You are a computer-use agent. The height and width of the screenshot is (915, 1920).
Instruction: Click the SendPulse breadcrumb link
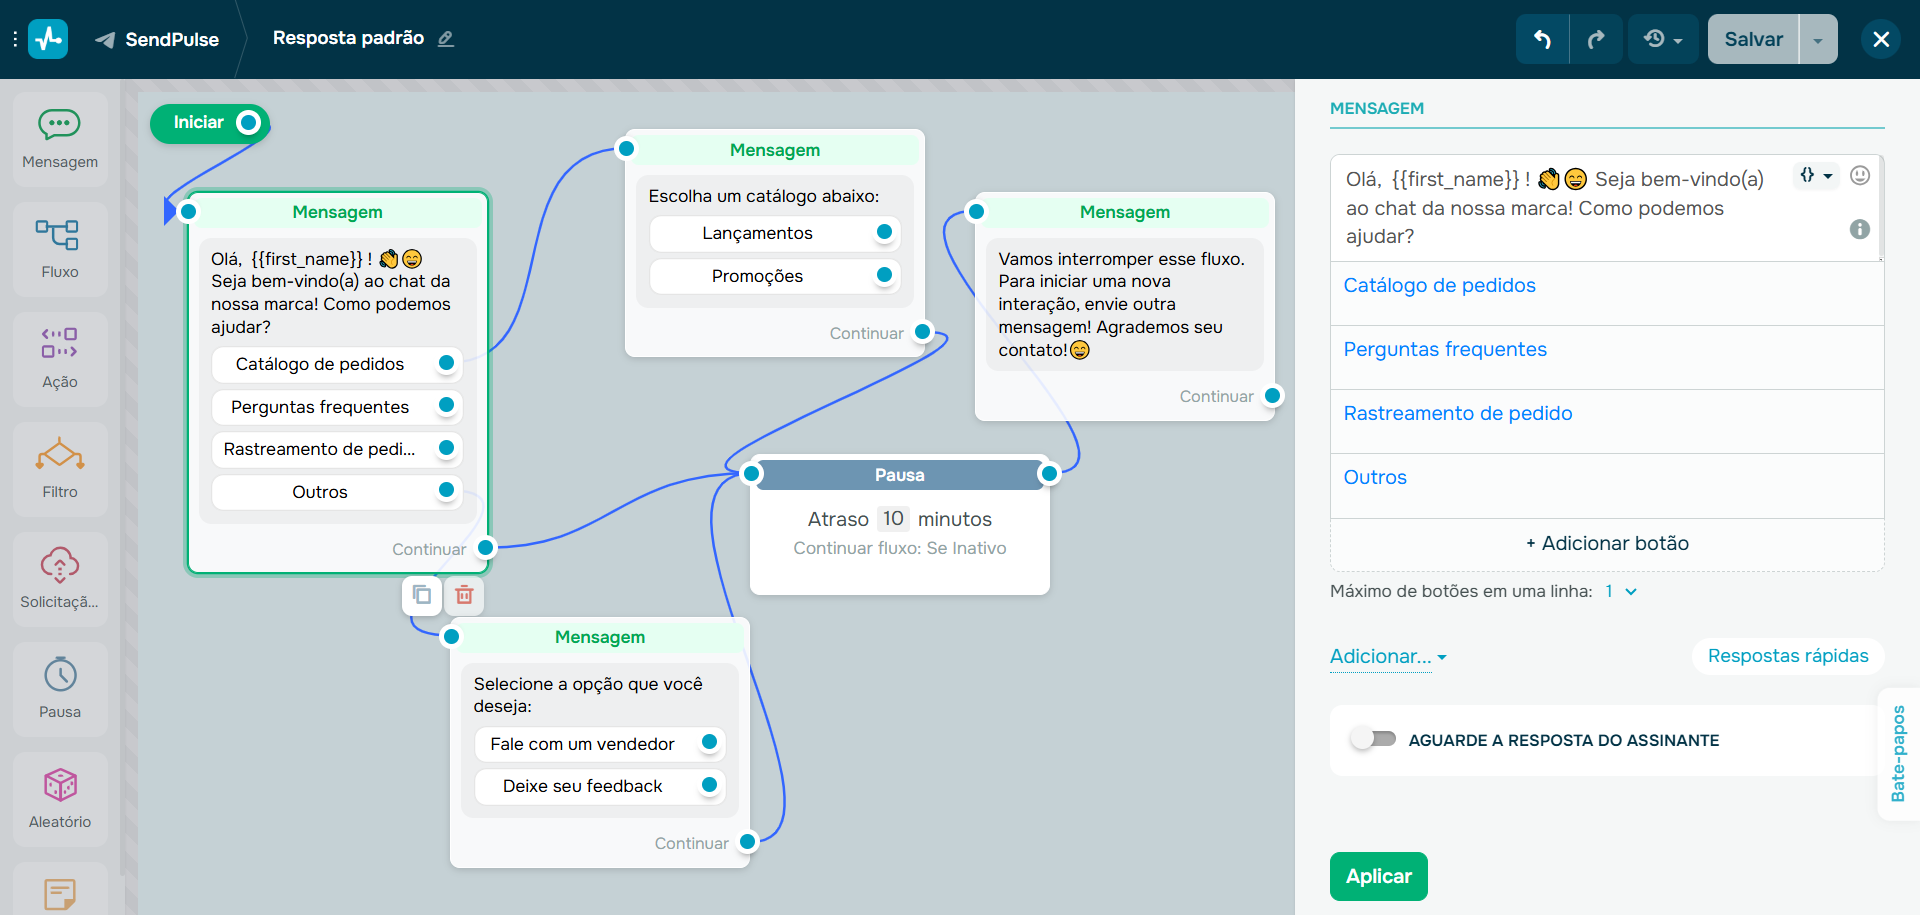click(157, 39)
